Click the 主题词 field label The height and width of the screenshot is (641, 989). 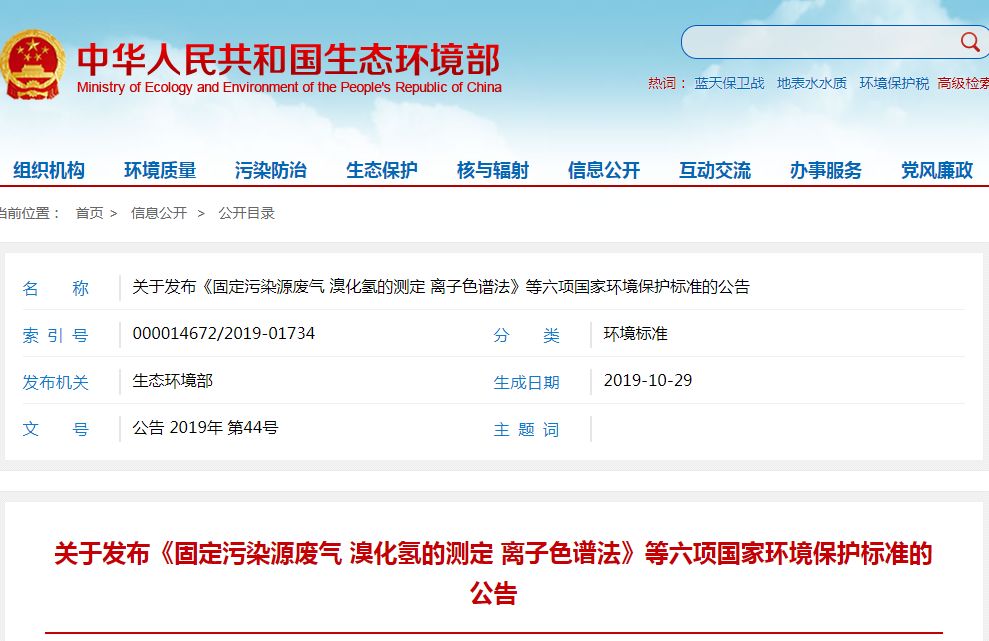[526, 430]
